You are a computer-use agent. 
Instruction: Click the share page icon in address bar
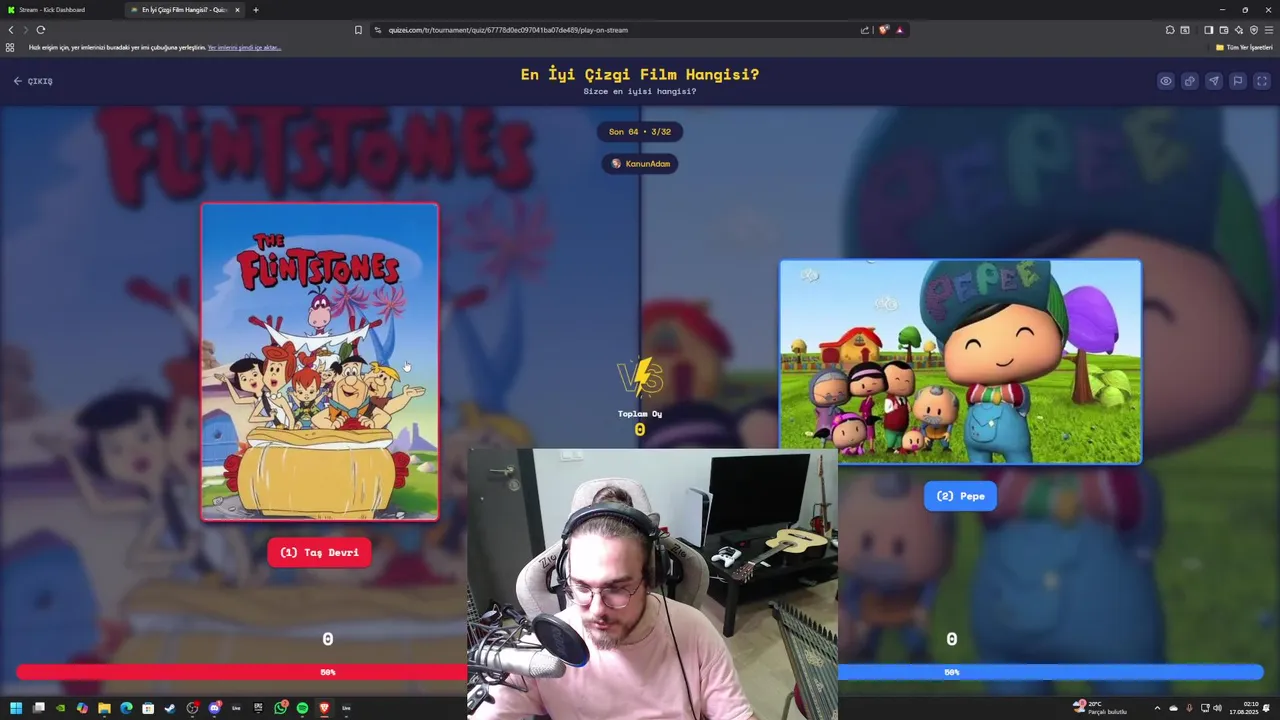(x=865, y=30)
